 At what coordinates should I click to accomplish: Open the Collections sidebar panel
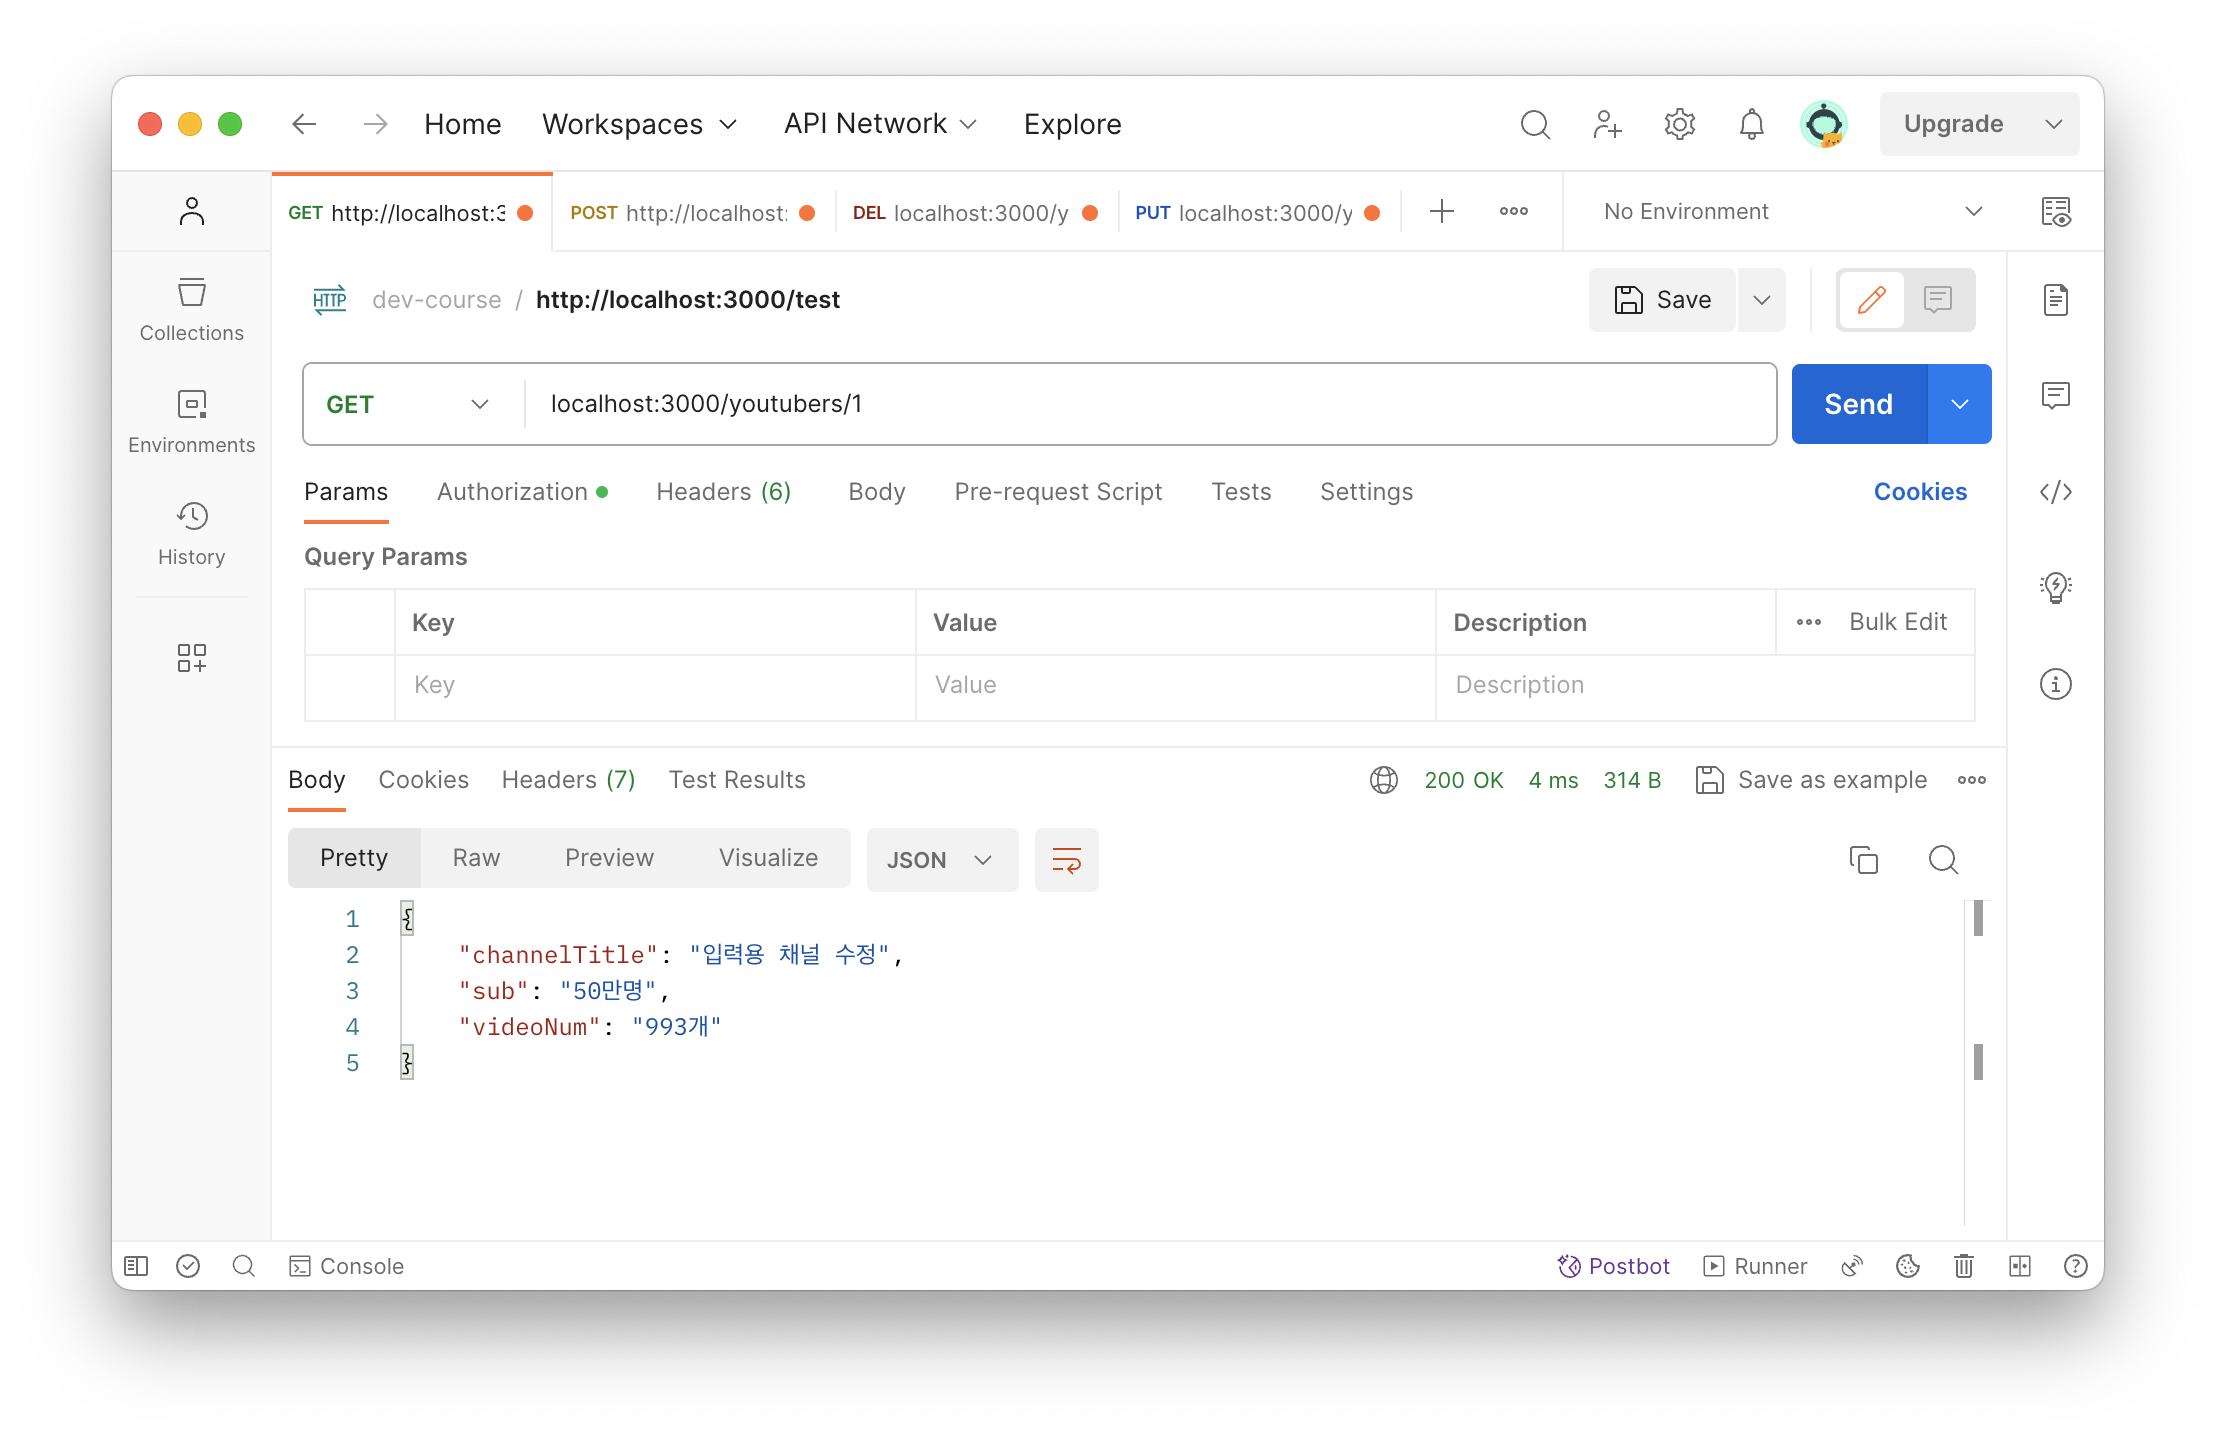pos(191,310)
